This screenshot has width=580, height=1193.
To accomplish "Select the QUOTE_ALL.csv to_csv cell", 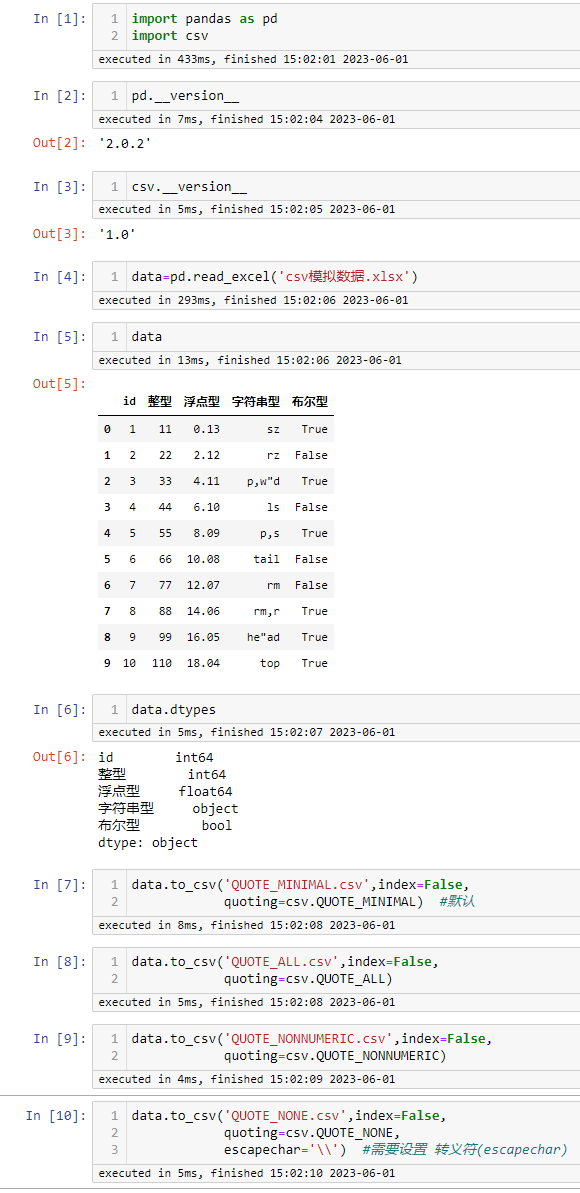I will pos(336,970).
